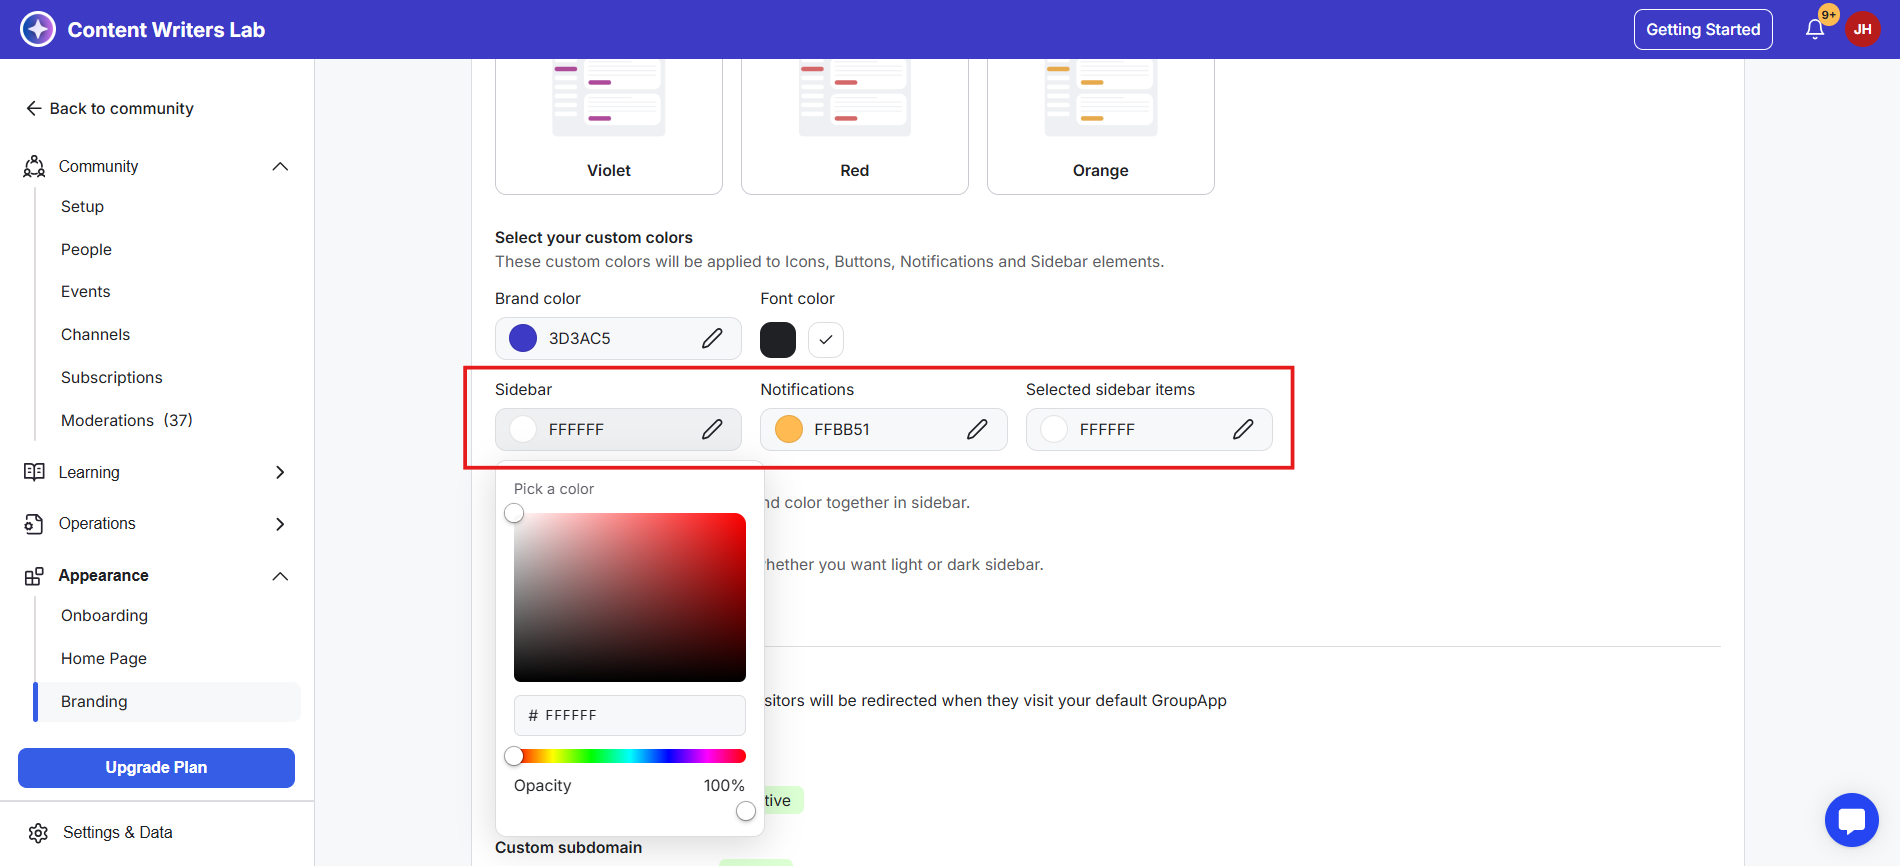Go to Onboarding under Appearance
This screenshot has height=866, width=1900.
(x=104, y=616)
